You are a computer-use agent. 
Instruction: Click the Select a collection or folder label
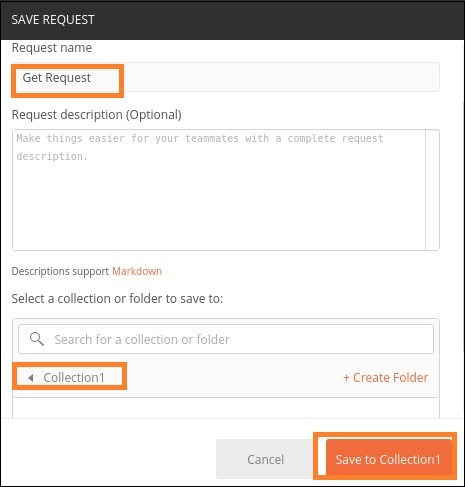(x=117, y=298)
